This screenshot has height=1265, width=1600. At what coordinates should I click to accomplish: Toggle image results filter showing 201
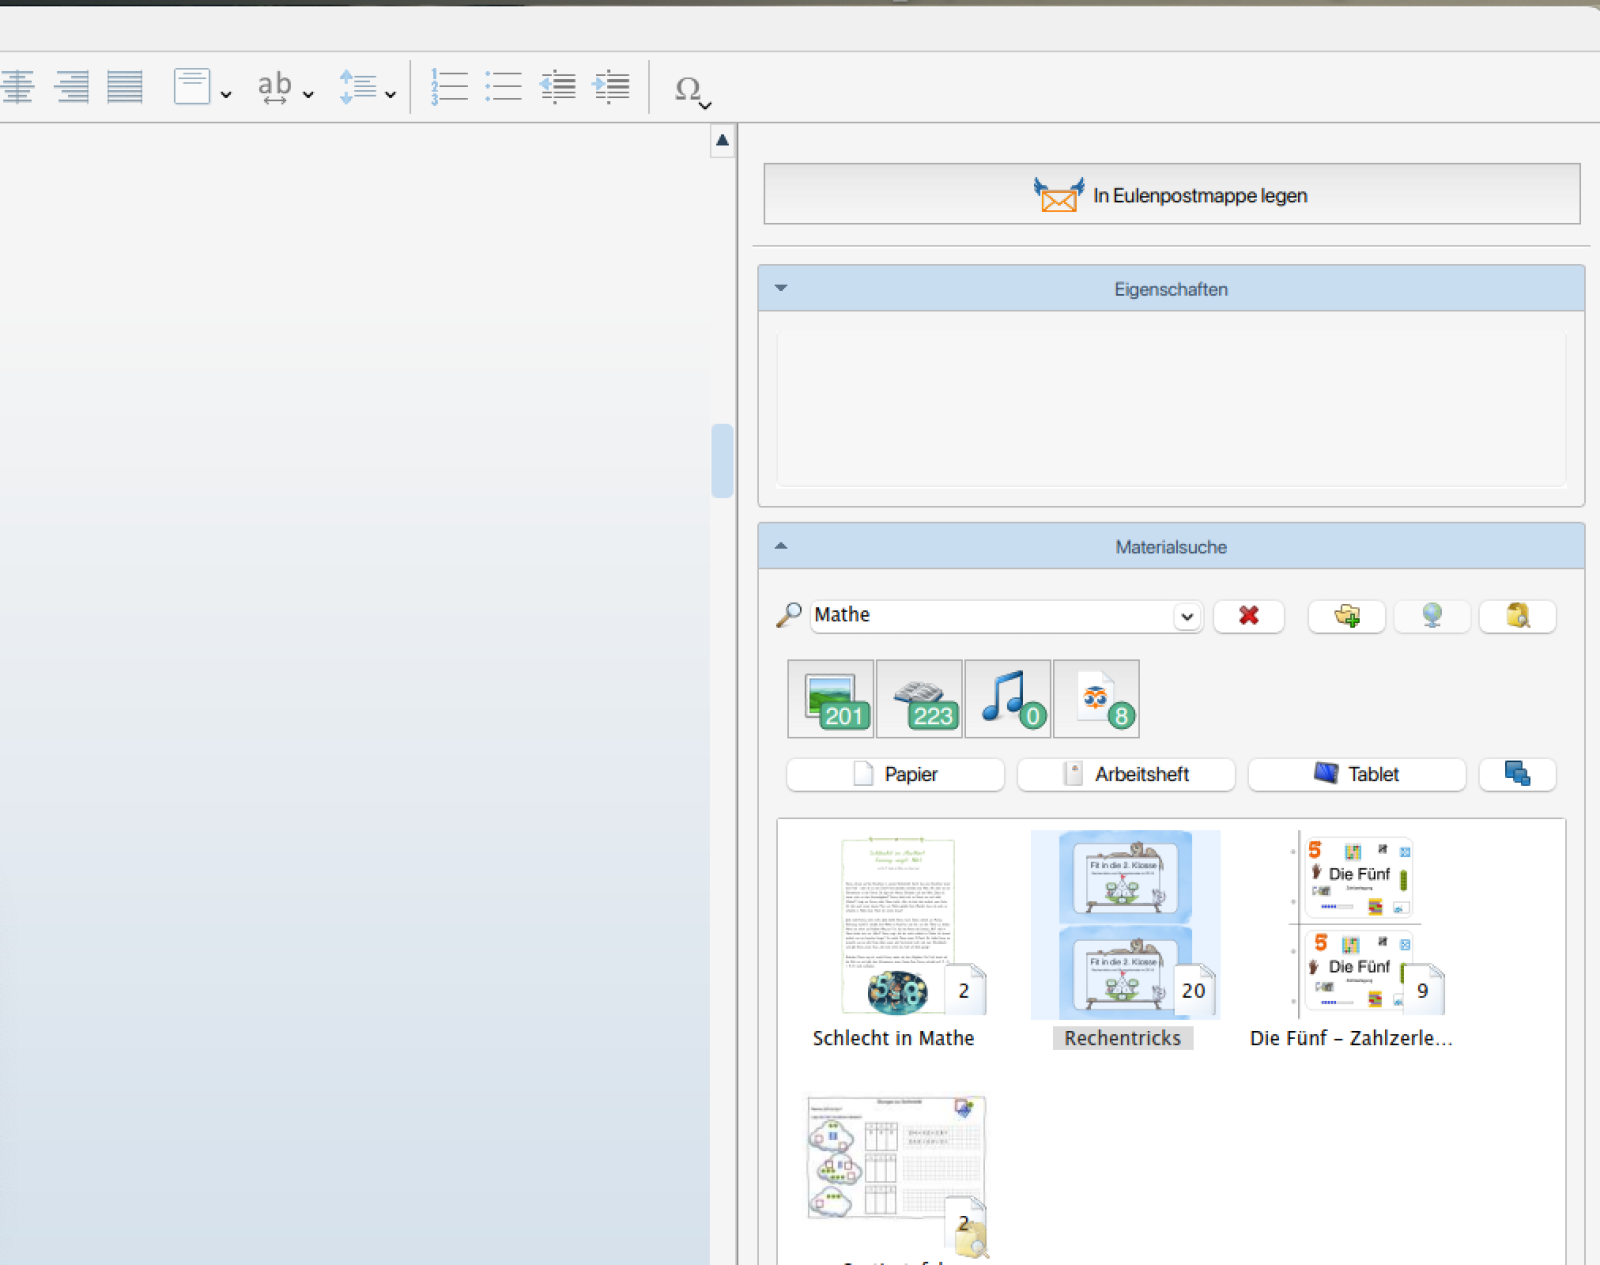830,699
